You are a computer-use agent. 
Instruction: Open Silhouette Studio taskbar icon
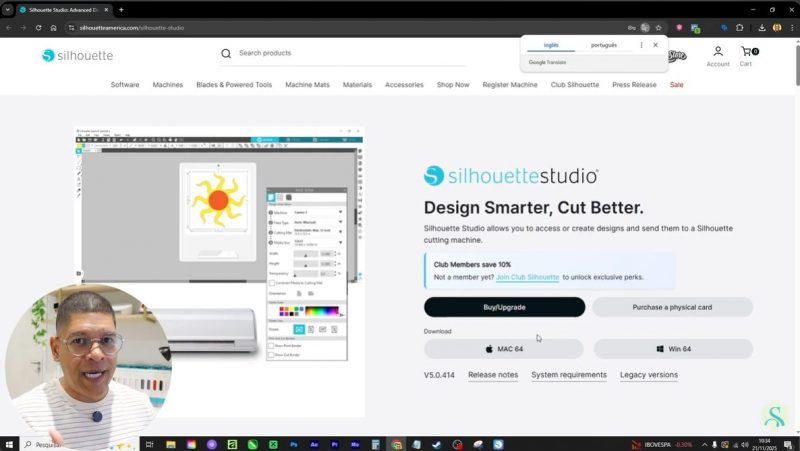[x=498, y=444]
